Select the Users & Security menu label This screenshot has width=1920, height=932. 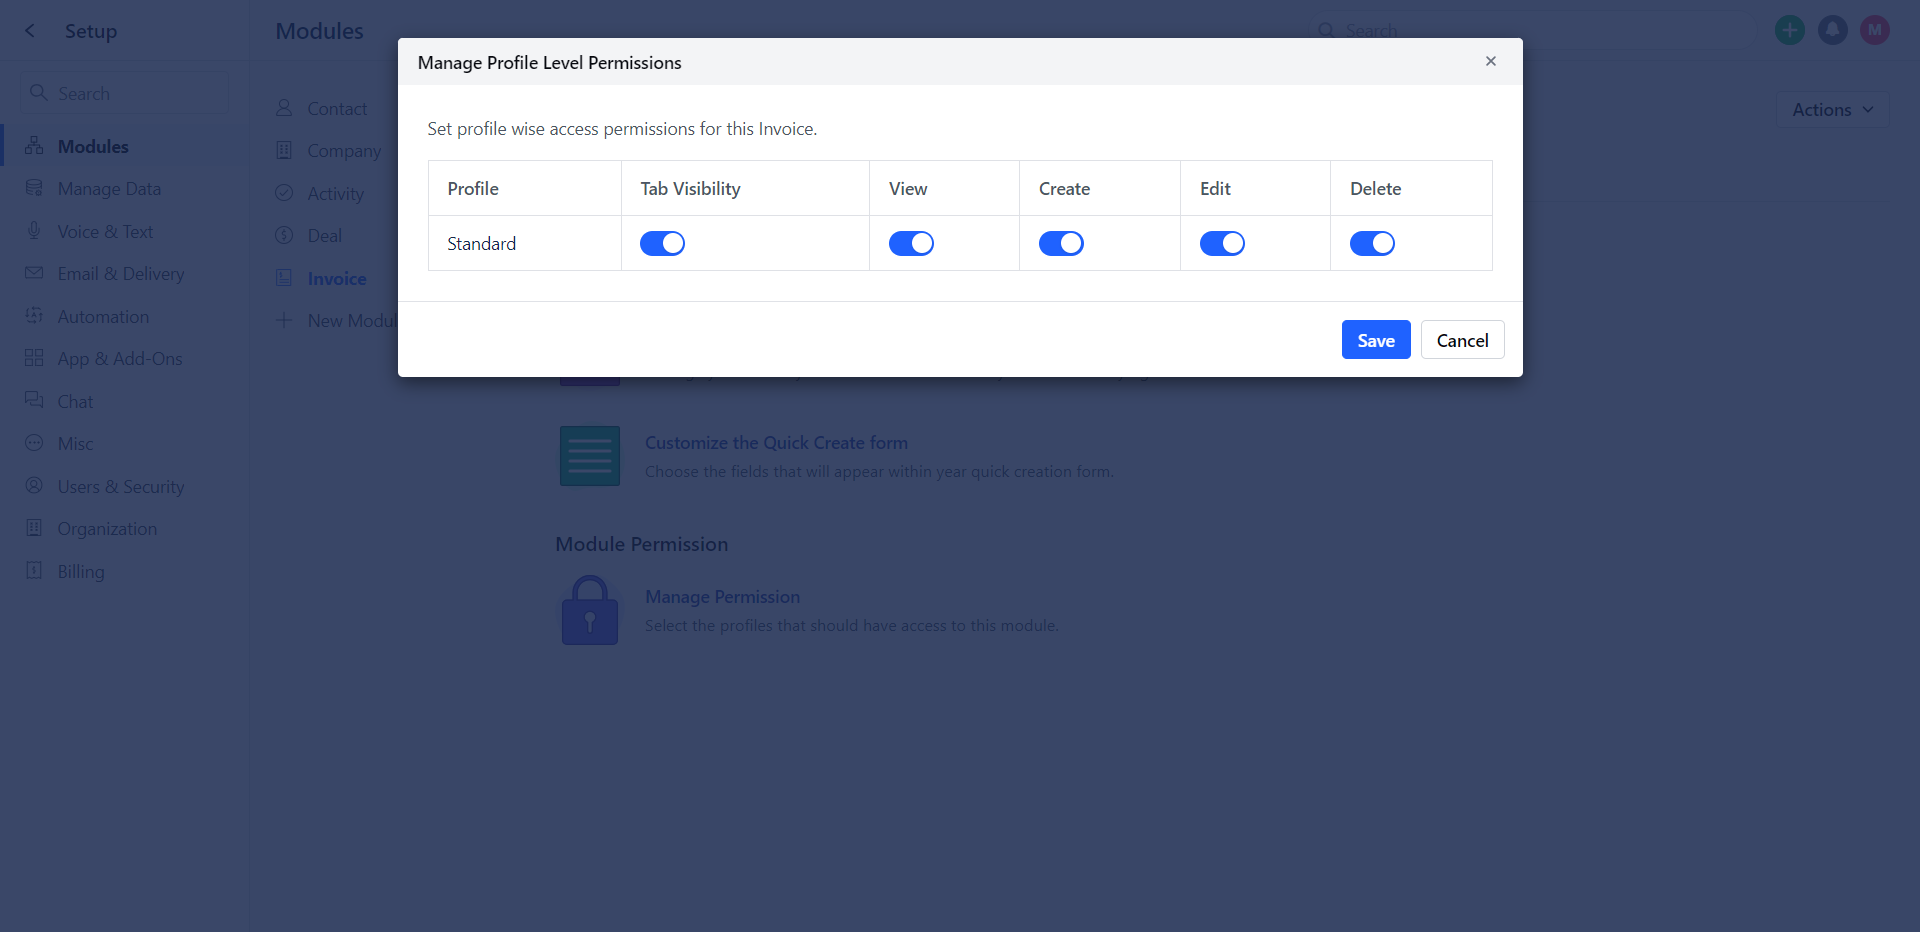pos(121,487)
